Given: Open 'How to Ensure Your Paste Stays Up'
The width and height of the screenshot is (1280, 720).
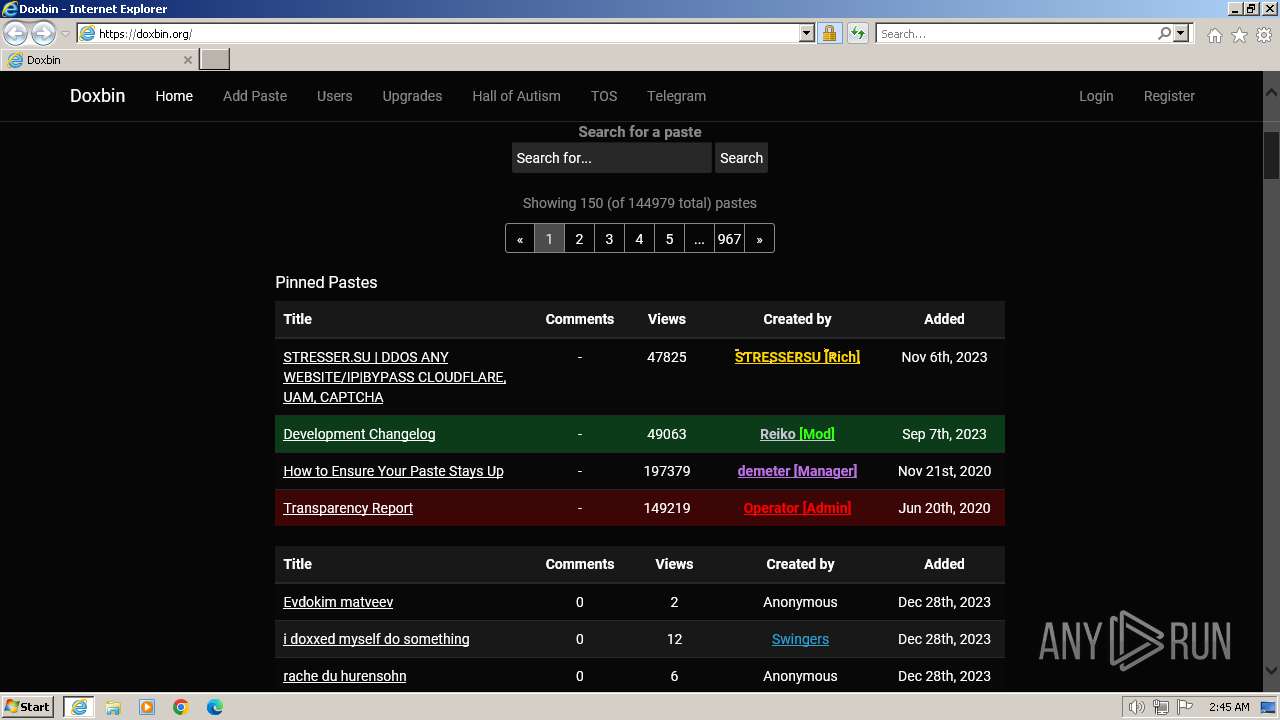Looking at the screenshot, I should [x=393, y=471].
